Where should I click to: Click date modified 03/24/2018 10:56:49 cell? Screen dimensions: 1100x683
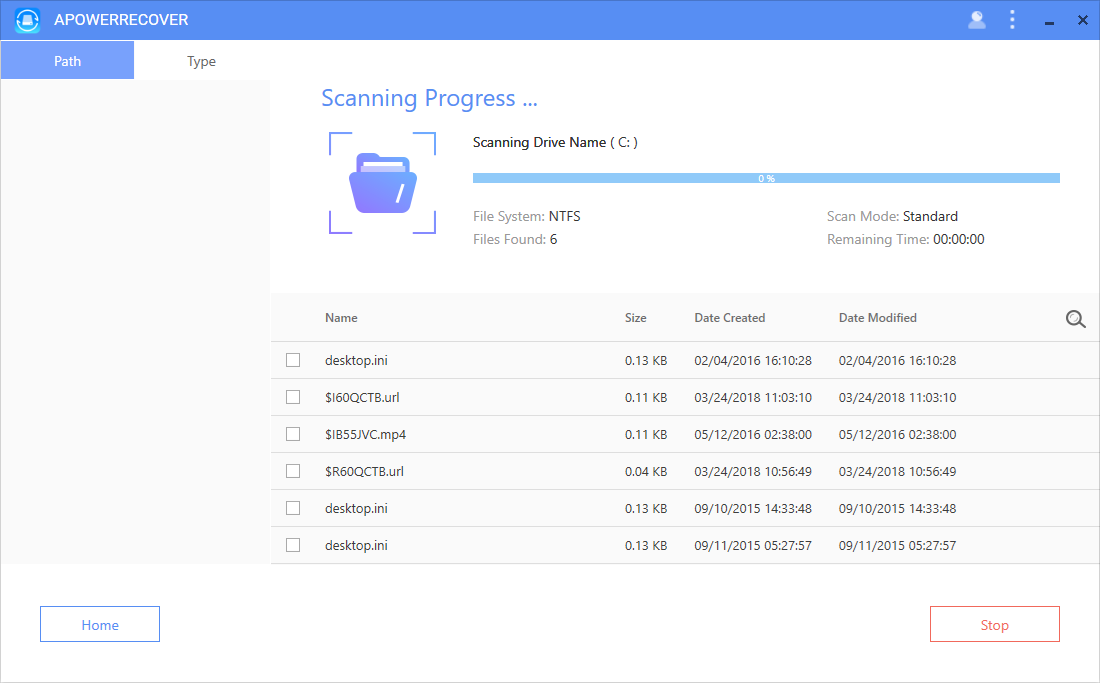pyautogui.click(x=897, y=472)
